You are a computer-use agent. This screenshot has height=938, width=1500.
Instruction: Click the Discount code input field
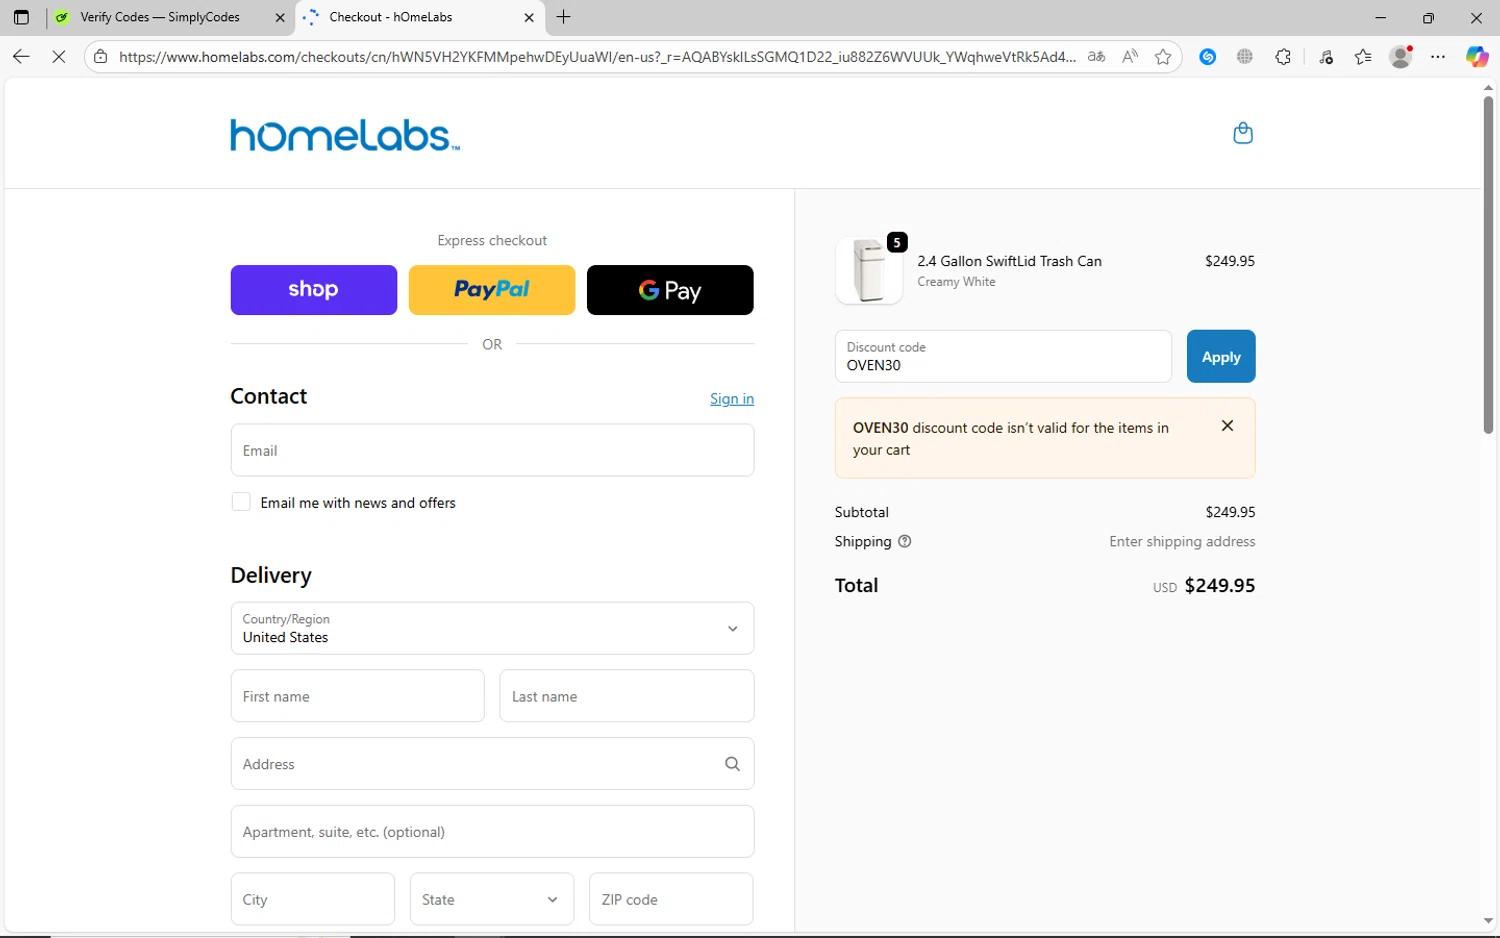pos(1003,356)
